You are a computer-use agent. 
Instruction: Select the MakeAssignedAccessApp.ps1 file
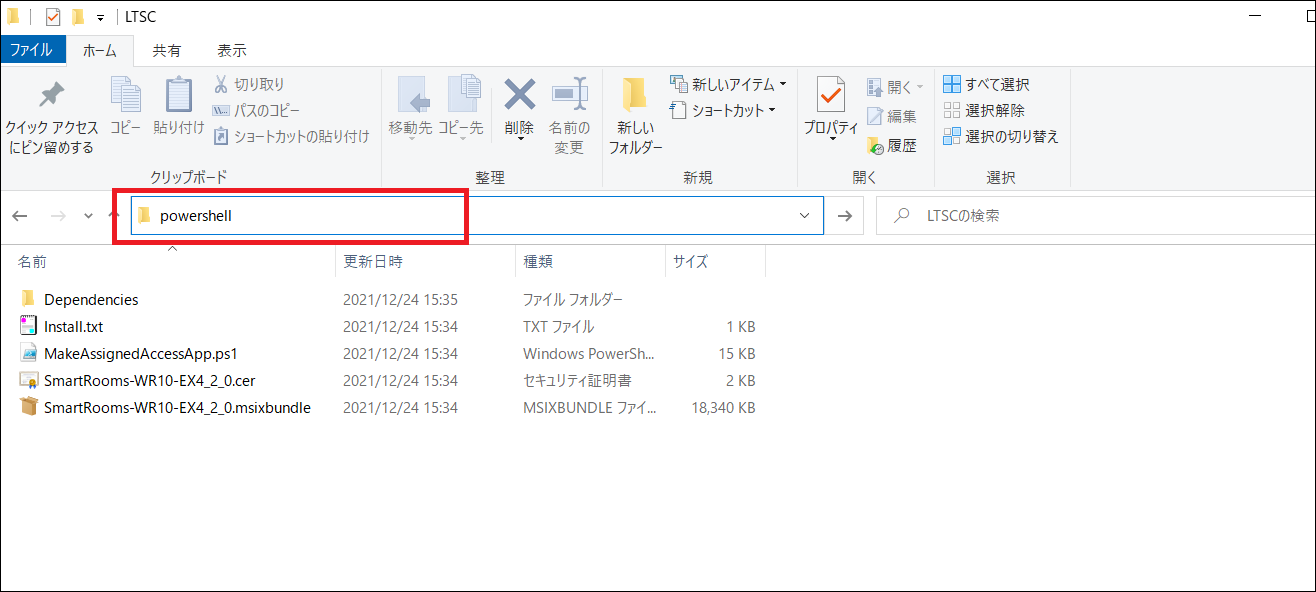(x=140, y=353)
